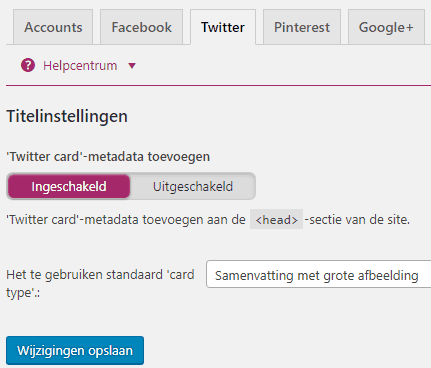Click the description text 'toevoegen aan de'
Screen dimensions: 431x368
tap(194, 219)
